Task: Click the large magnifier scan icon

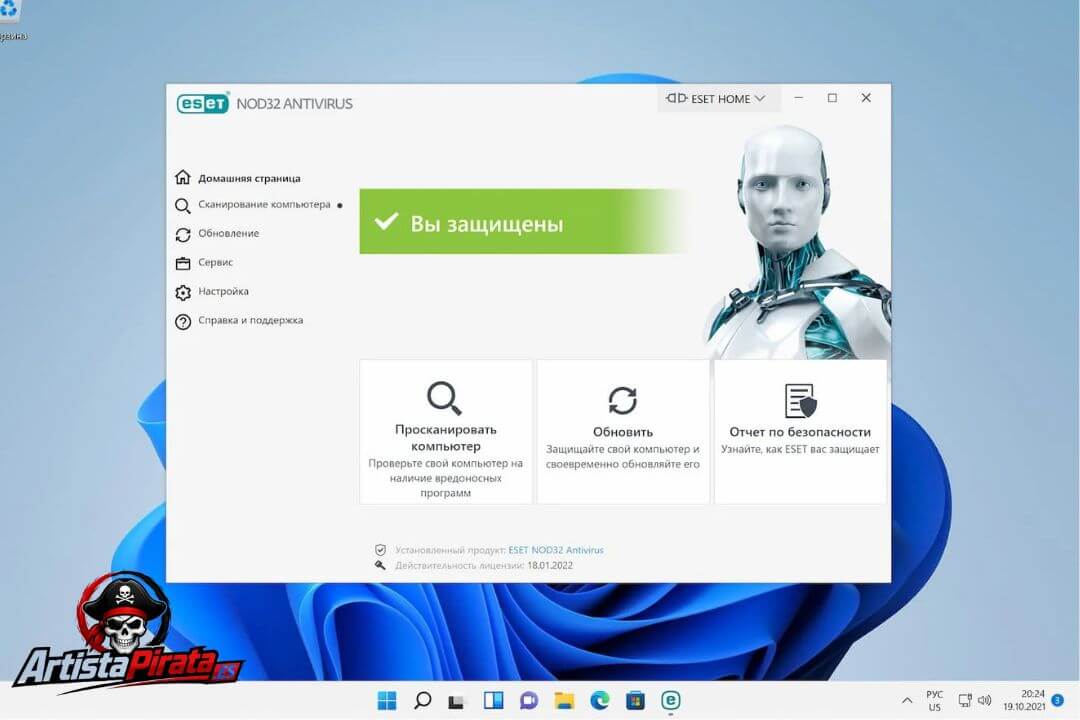Action: [x=444, y=398]
